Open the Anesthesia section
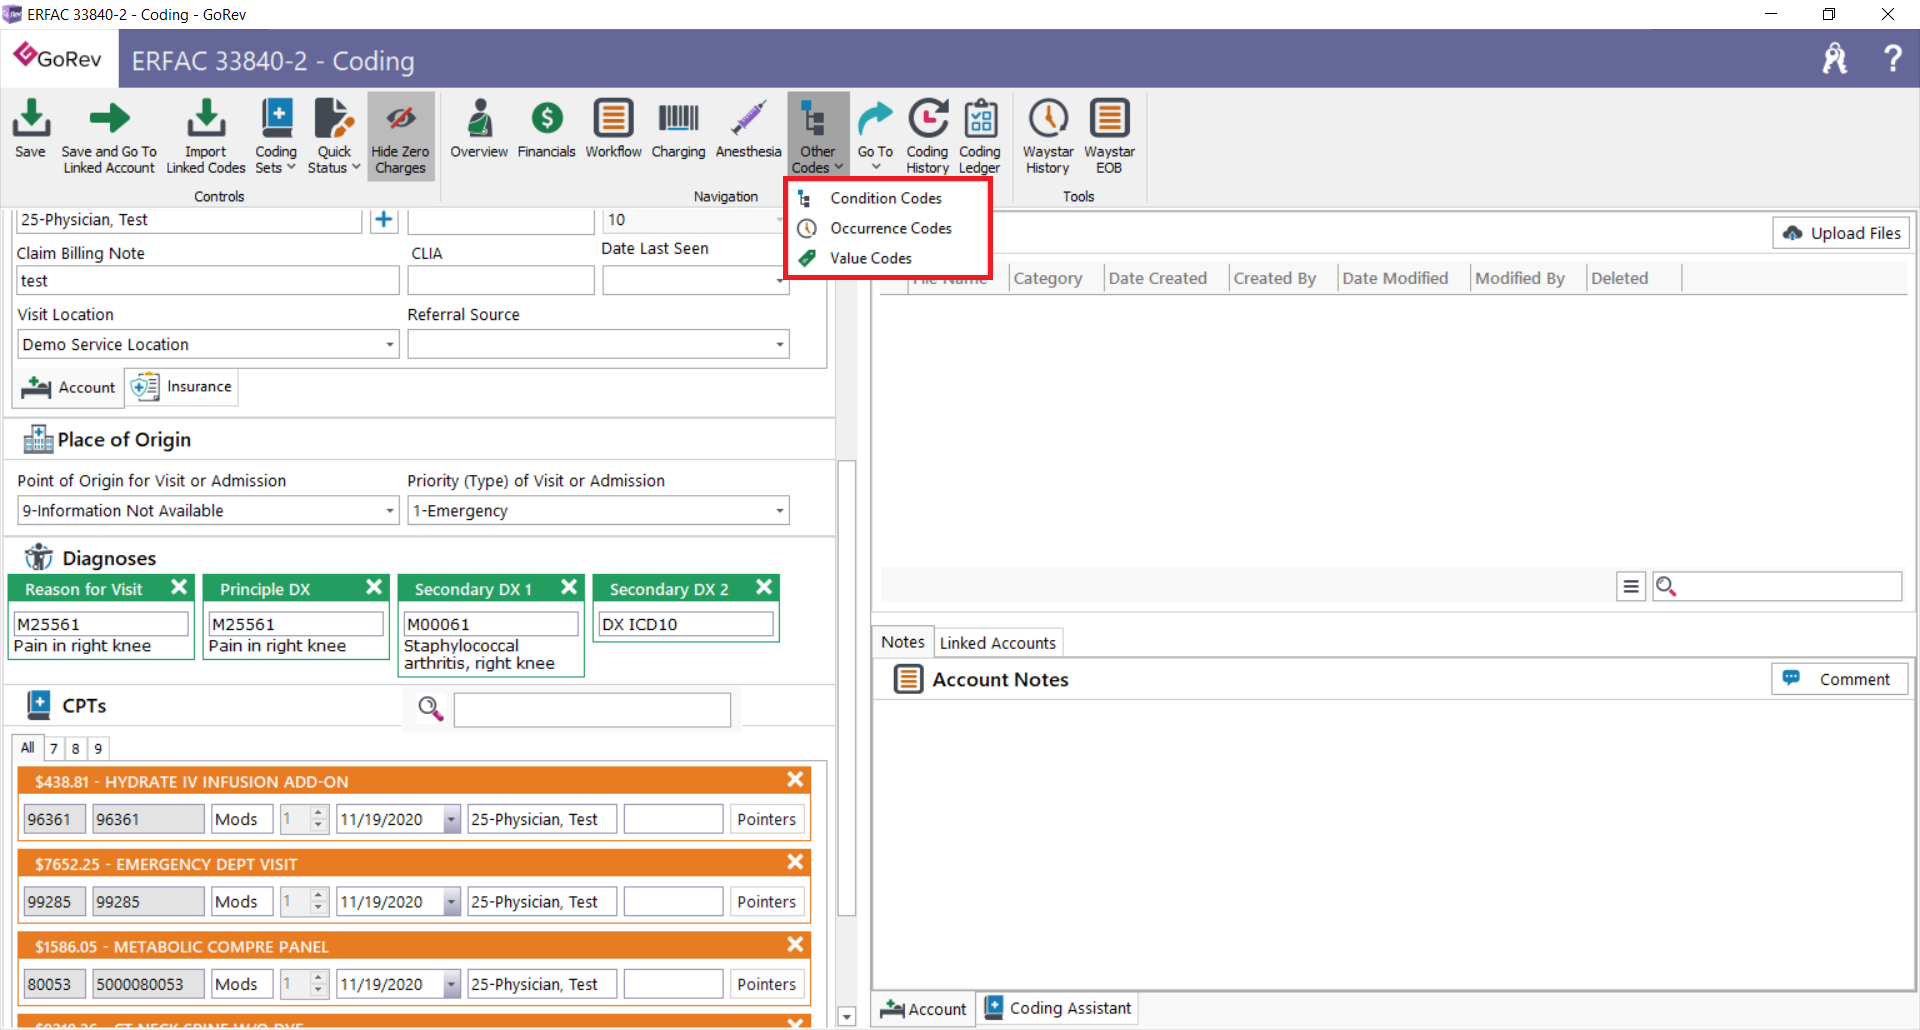 pyautogui.click(x=748, y=129)
